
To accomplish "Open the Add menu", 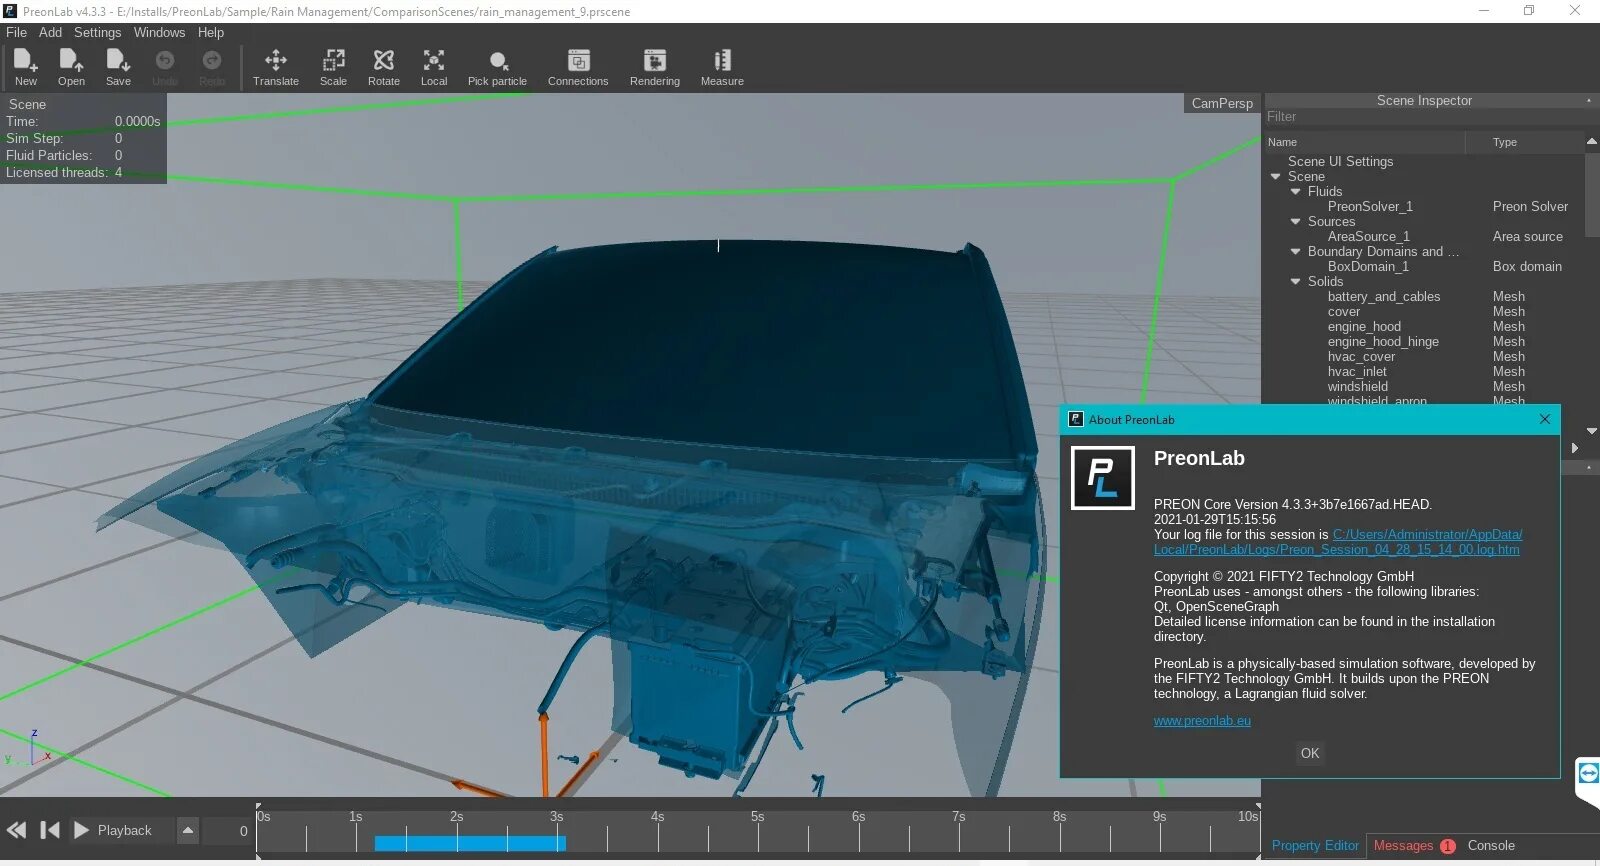I will (50, 32).
